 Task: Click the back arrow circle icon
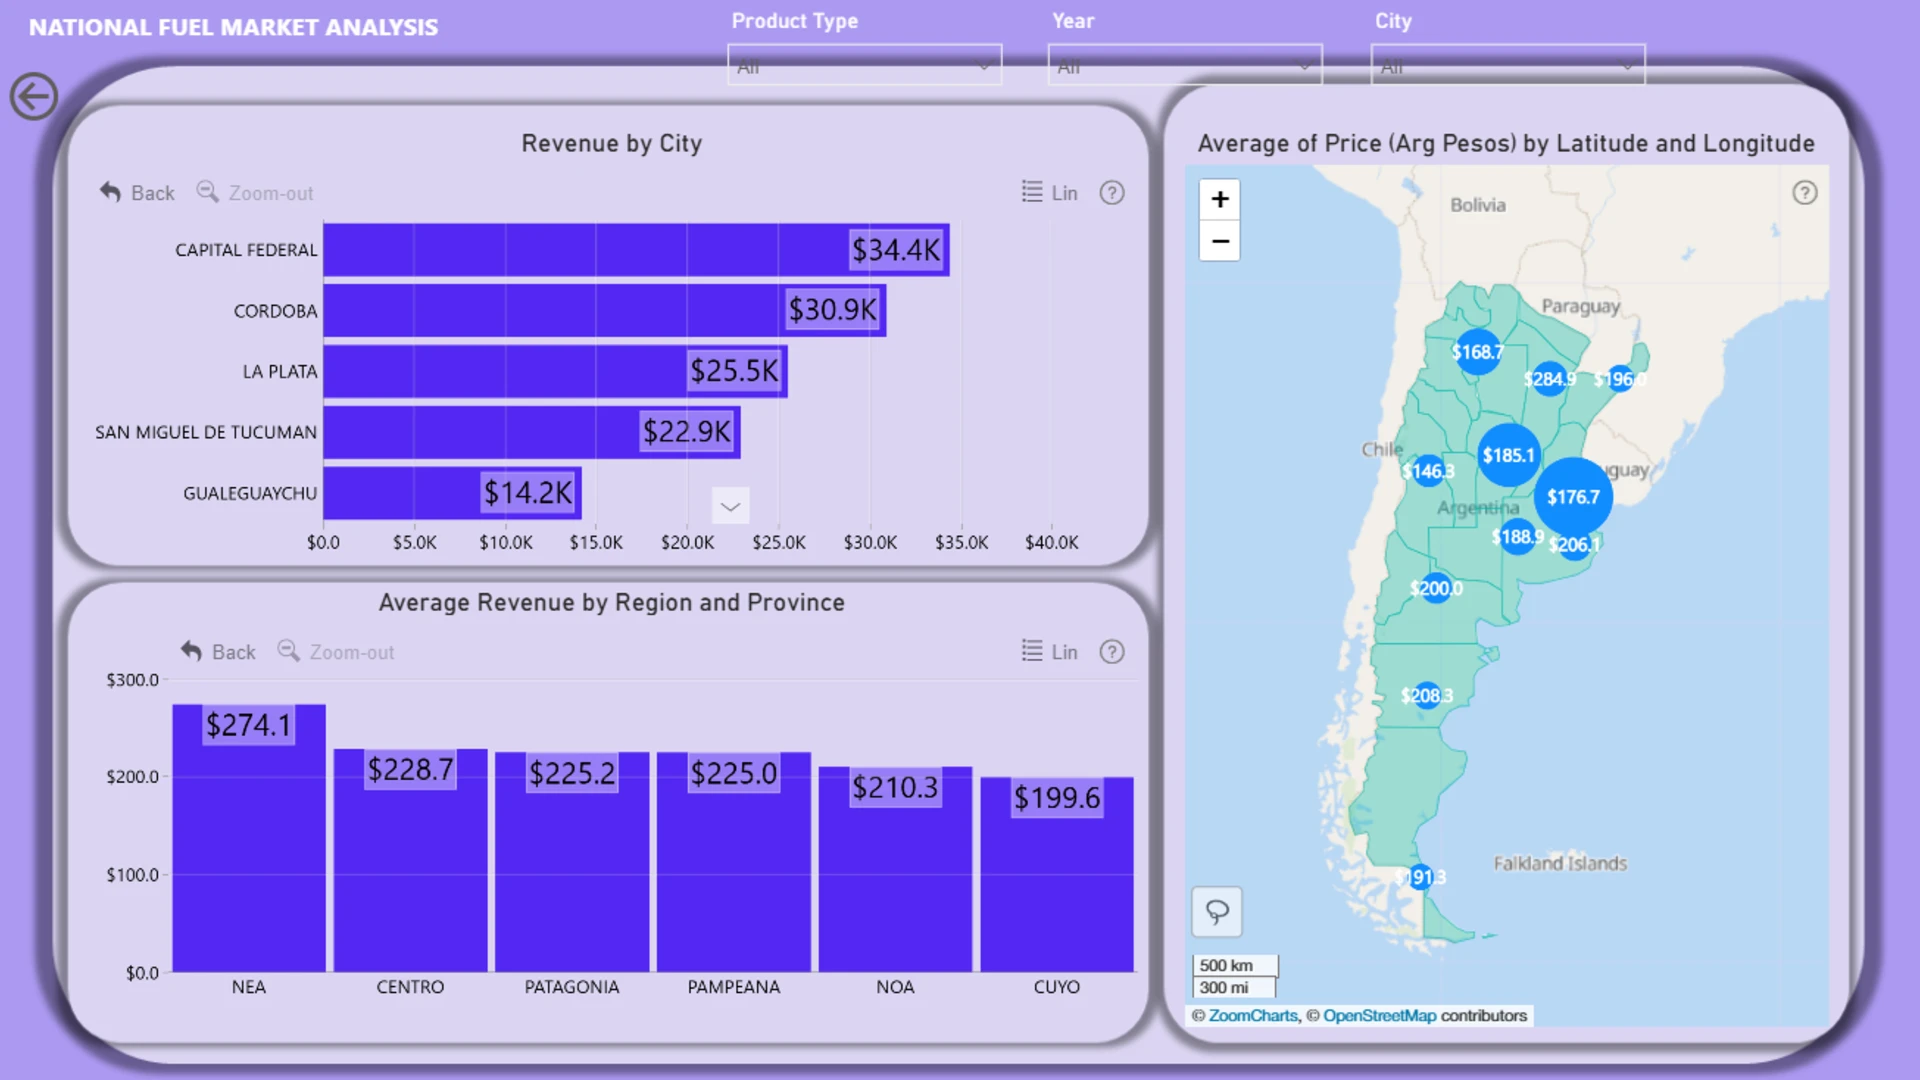34,97
